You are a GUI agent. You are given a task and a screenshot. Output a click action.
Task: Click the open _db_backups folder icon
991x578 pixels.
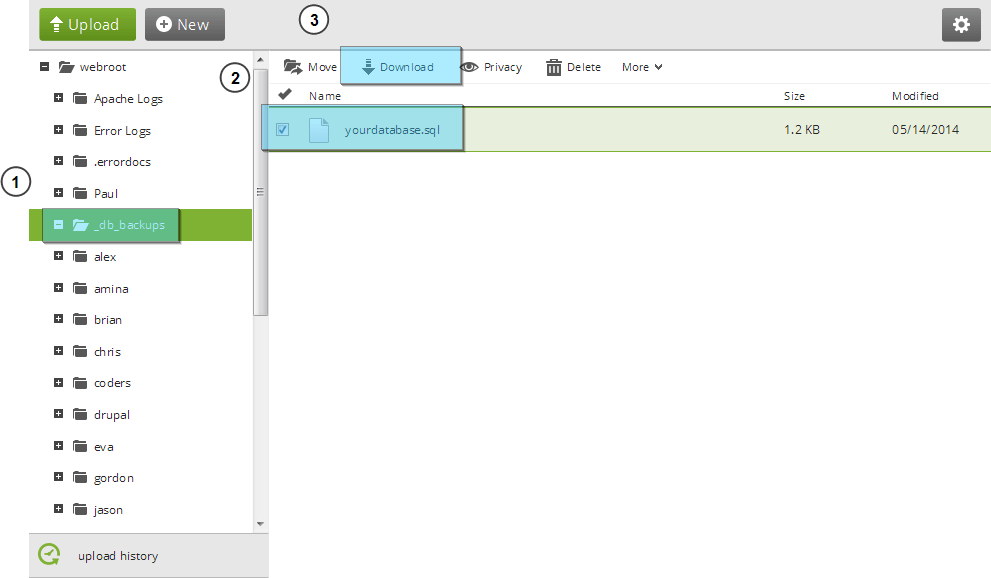click(x=80, y=225)
